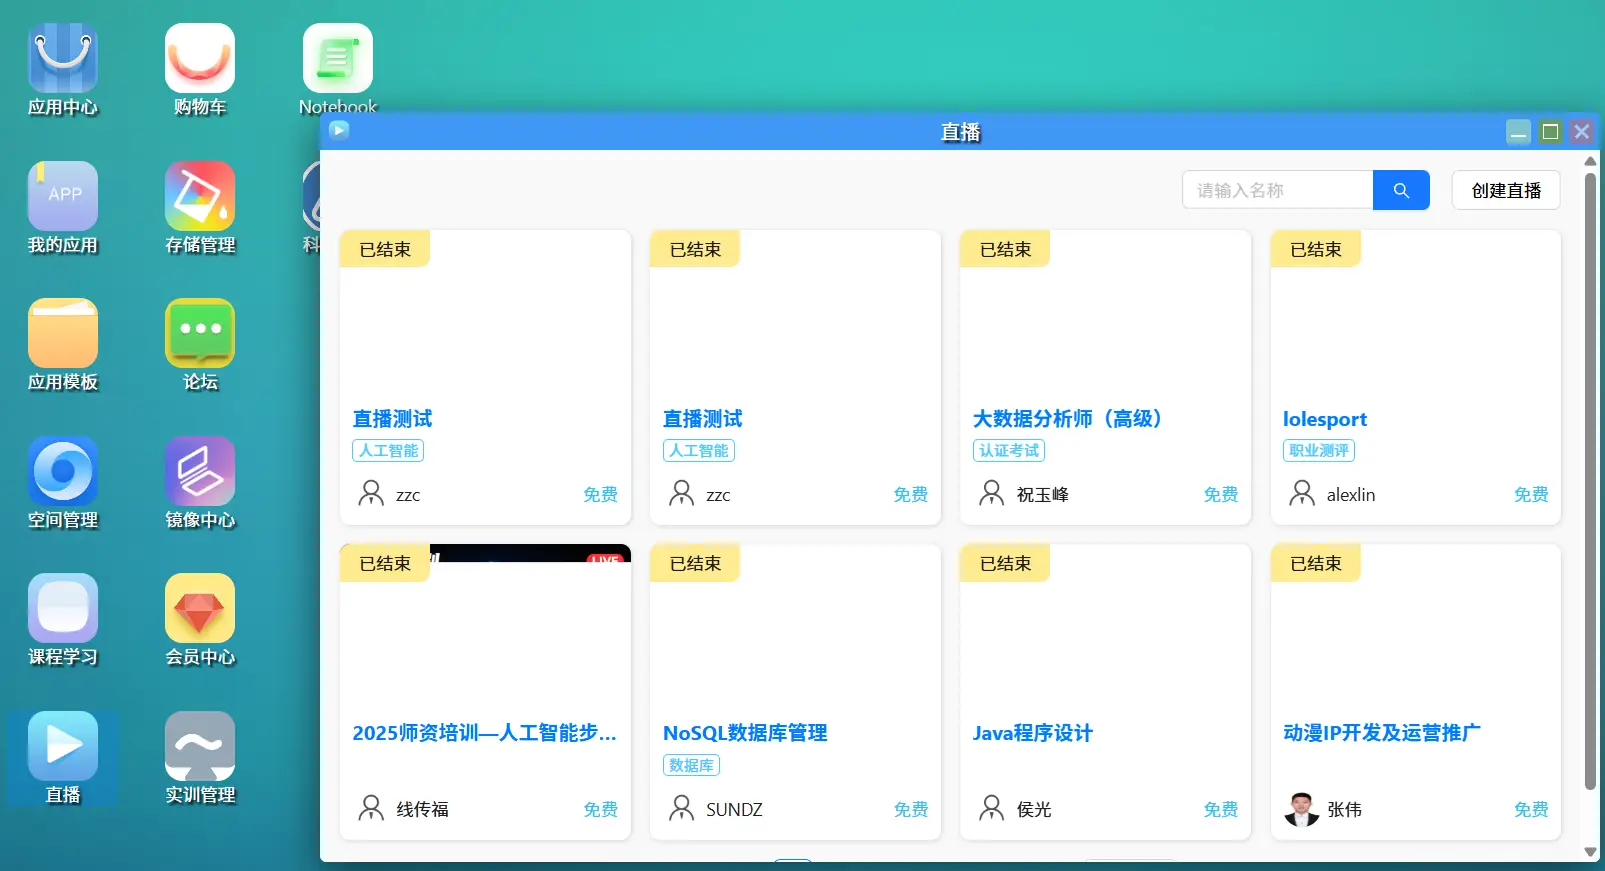Launch the Notebook app icon
1605x871 pixels.
click(338, 60)
